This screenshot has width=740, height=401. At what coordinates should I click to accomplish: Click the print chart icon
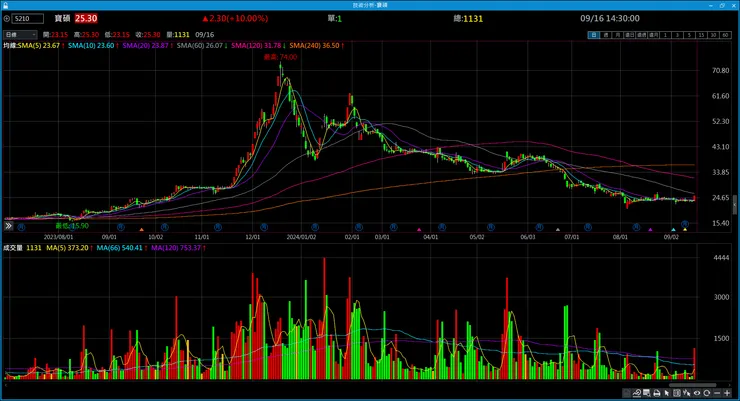click(657, 393)
